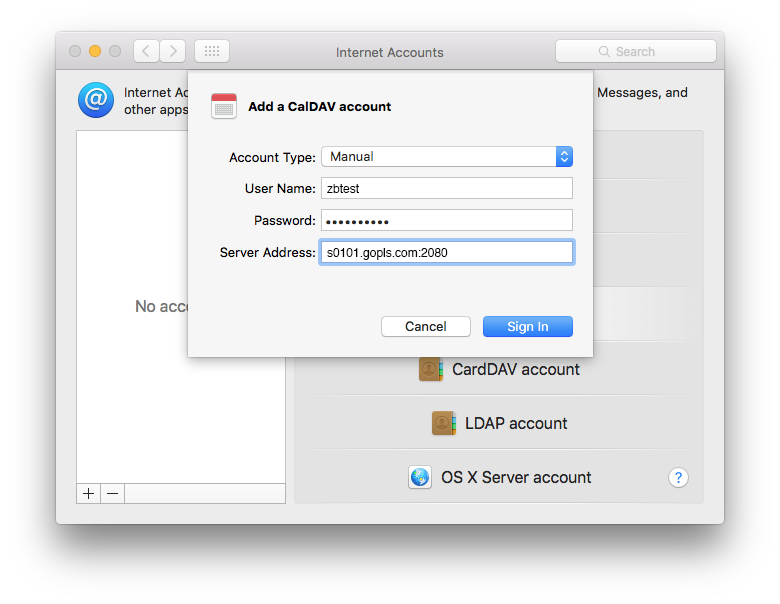Click the Search field in toolbar
Viewport: 780px width, 604px height.
[x=635, y=51]
